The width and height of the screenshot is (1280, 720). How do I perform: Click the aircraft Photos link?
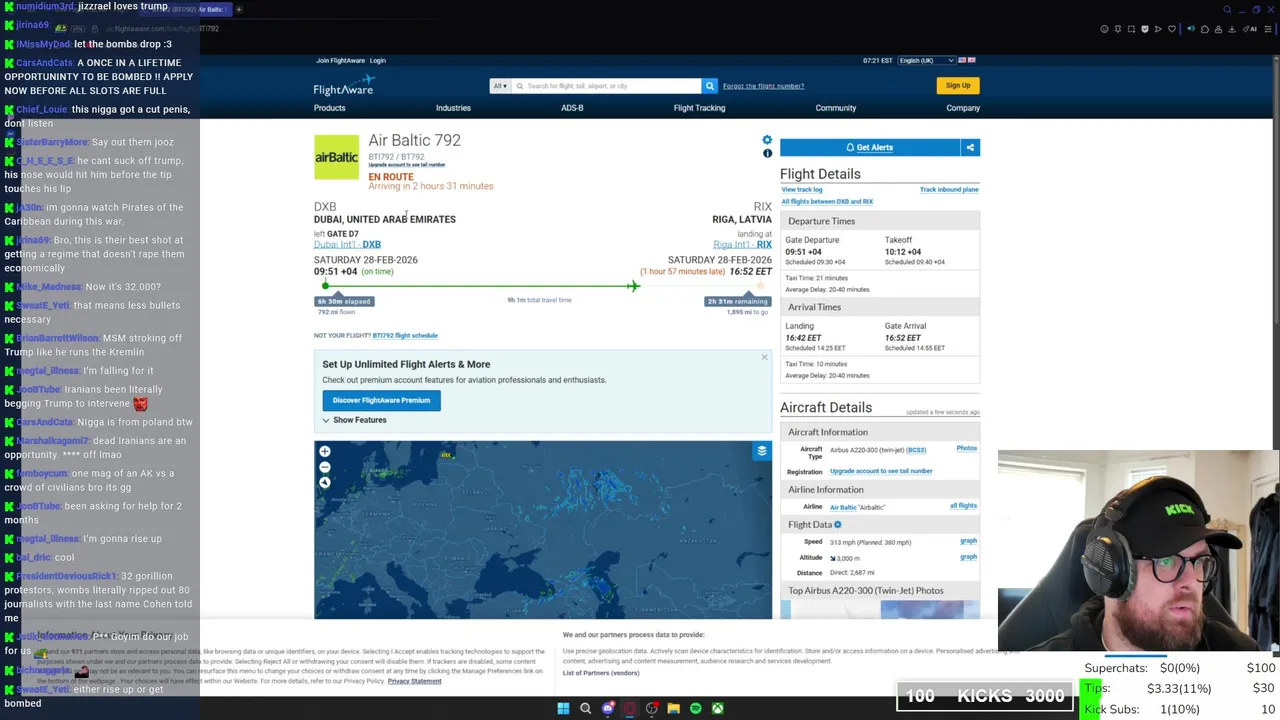click(966, 448)
